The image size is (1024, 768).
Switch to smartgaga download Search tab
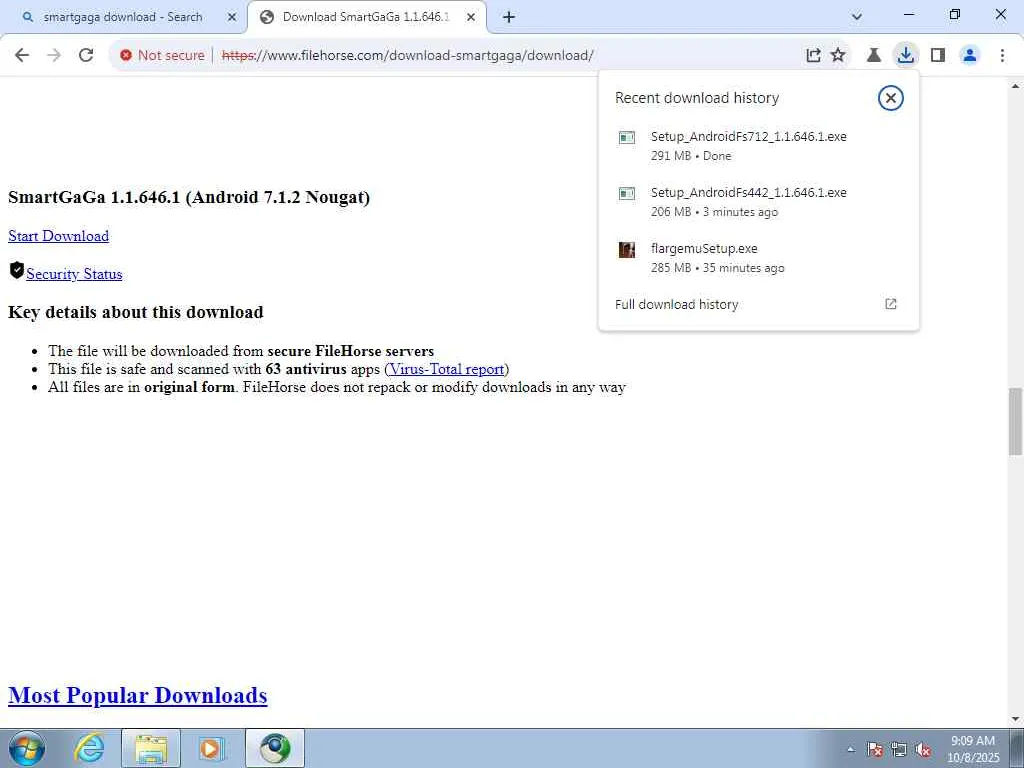click(x=124, y=17)
